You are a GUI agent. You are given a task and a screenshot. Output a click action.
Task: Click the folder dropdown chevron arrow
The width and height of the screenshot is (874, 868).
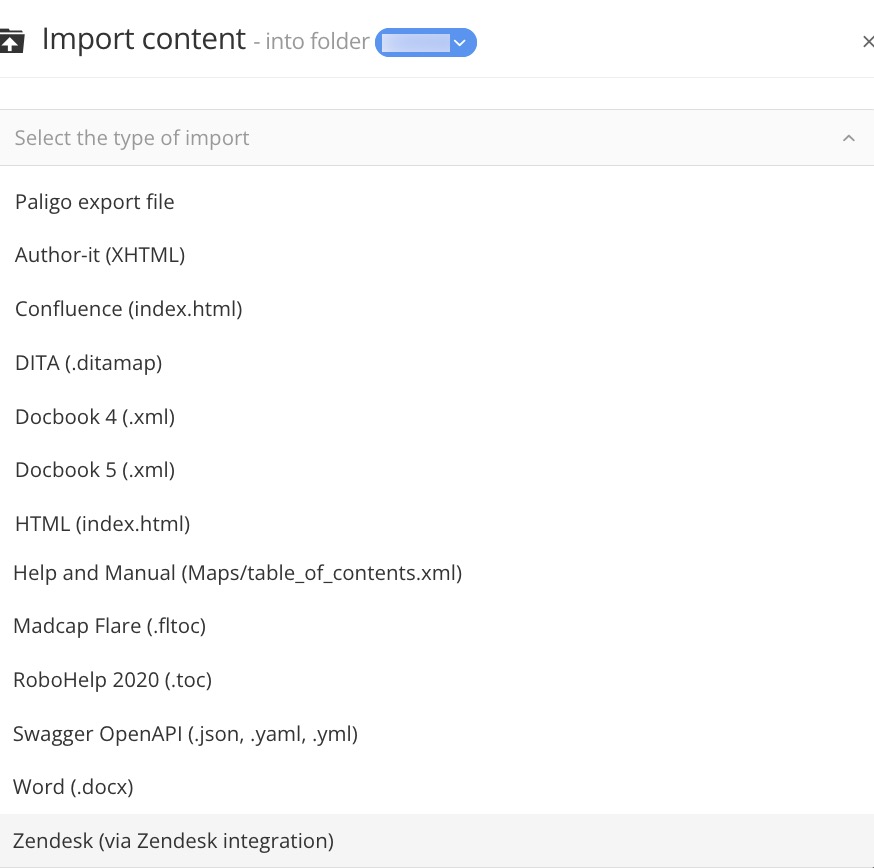[x=459, y=42]
